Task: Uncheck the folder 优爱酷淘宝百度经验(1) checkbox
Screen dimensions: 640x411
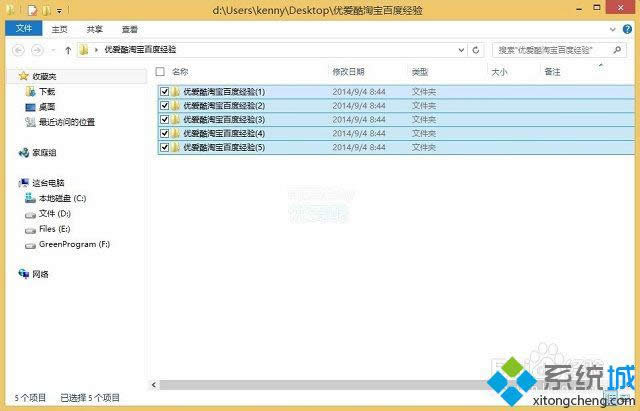Action: (x=163, y=91)
